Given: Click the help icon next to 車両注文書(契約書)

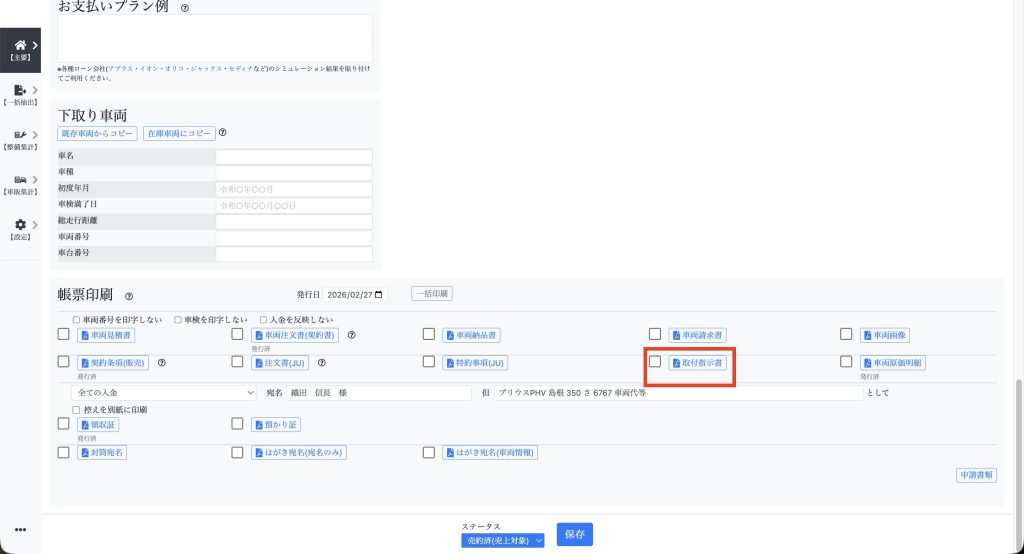Looking at the screenshot, I should pos(352,335).
